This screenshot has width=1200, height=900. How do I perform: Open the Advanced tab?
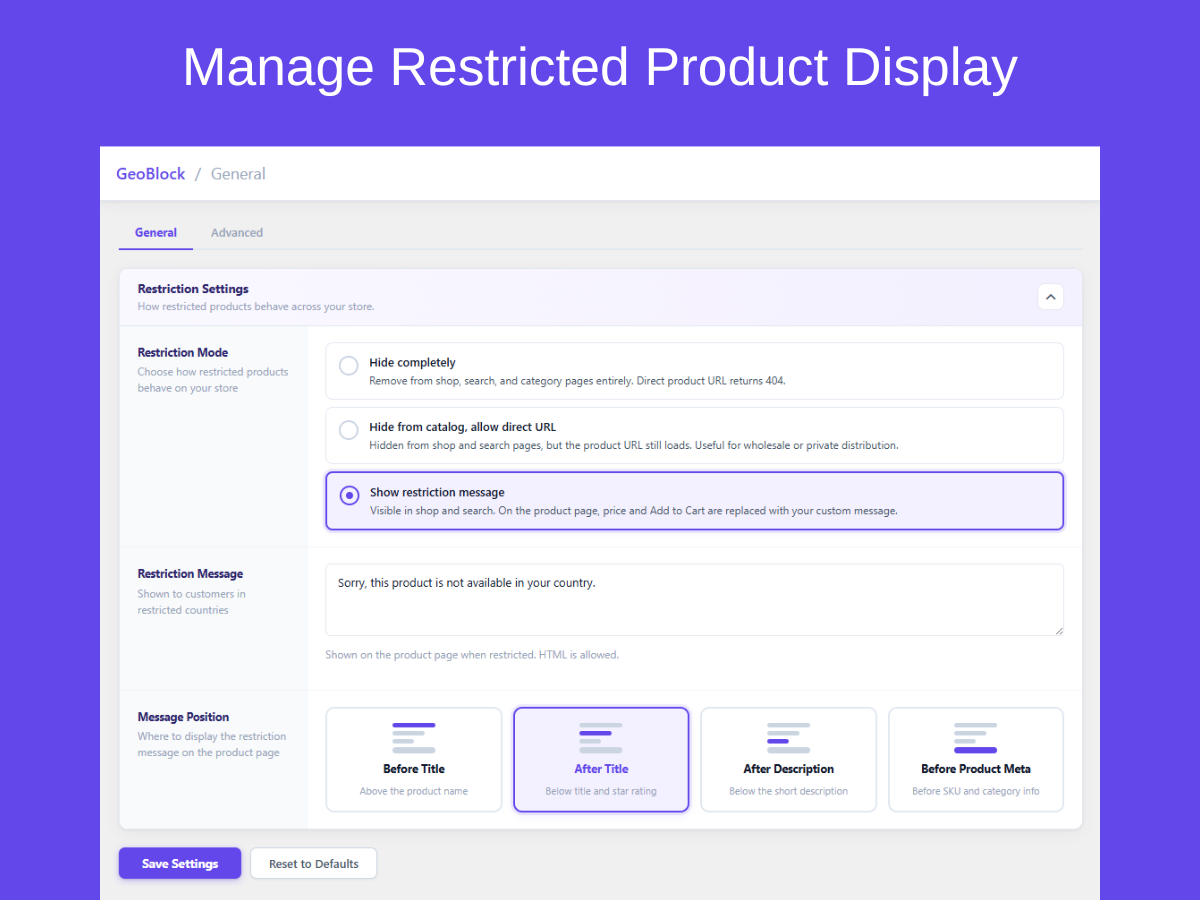point(237,233)
